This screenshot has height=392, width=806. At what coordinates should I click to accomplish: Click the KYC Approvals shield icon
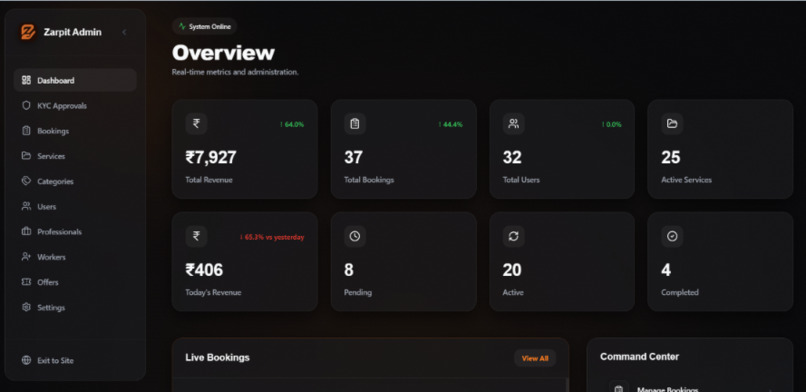26,105
